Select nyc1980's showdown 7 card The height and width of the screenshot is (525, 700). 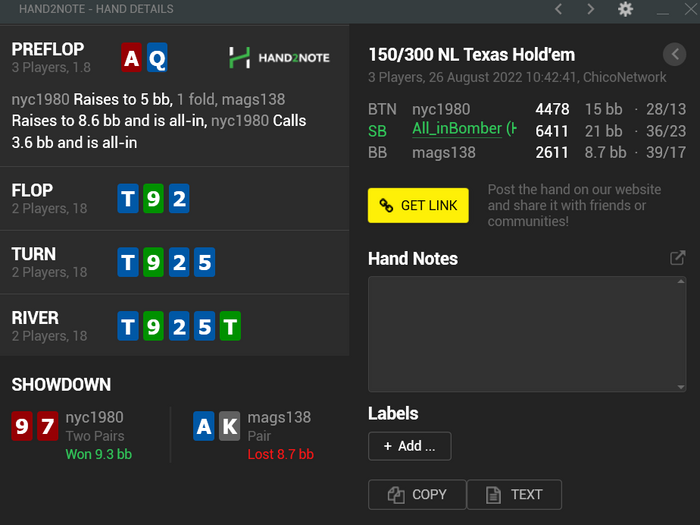(x=48, y=426)
